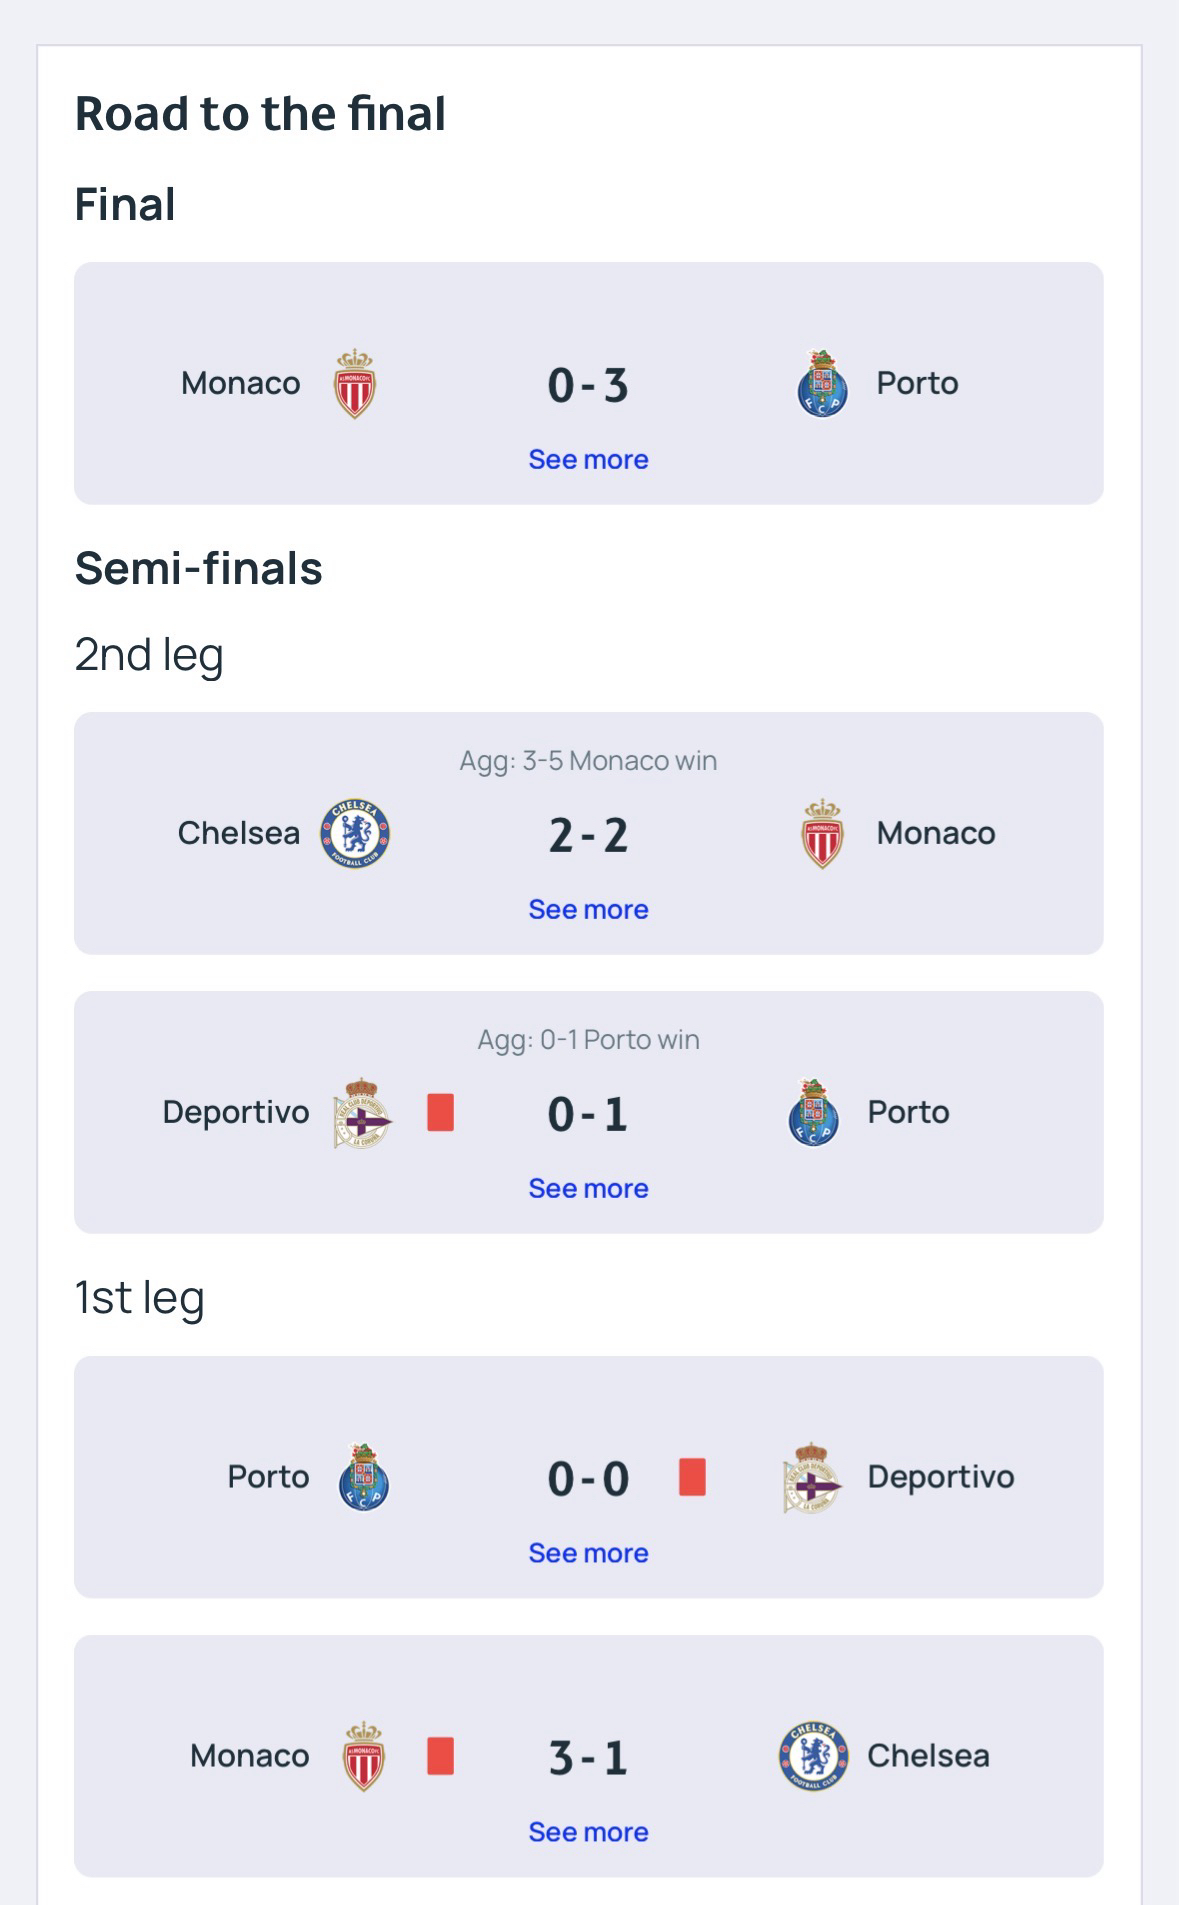The image size is (1179, 1905).
Task: Open See more for Porto 0-0 Deportivo
Action: pyautogui.click(x=588, y=1553)
